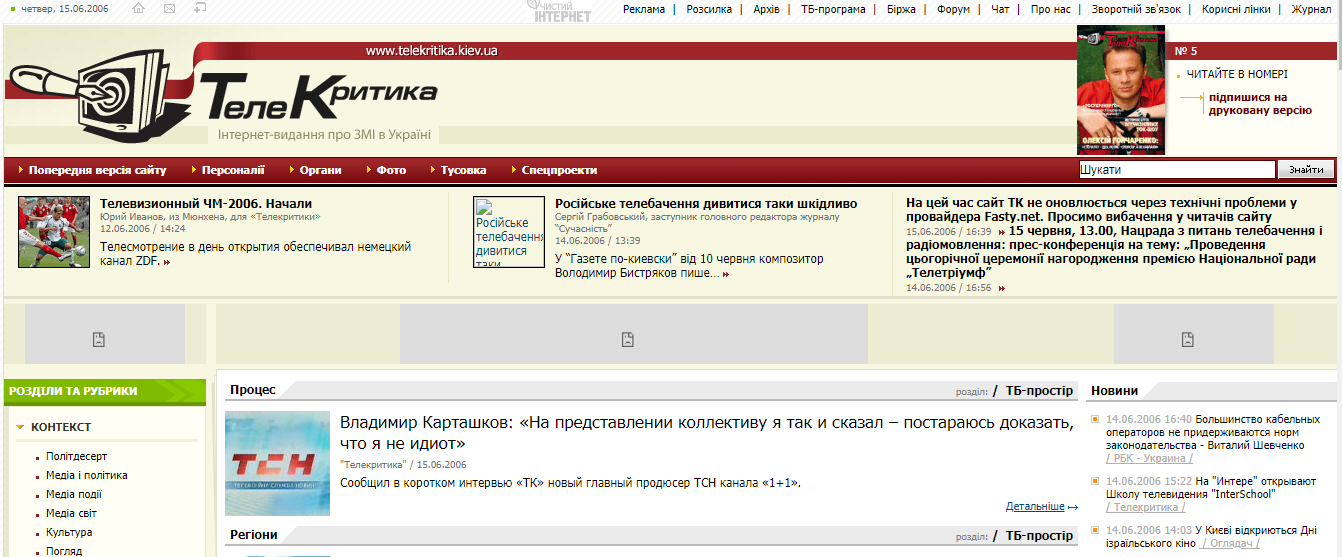Click the РБК - Украина source link
The height and width of the screenshot is (557, 1342).
coord(1150,458)
